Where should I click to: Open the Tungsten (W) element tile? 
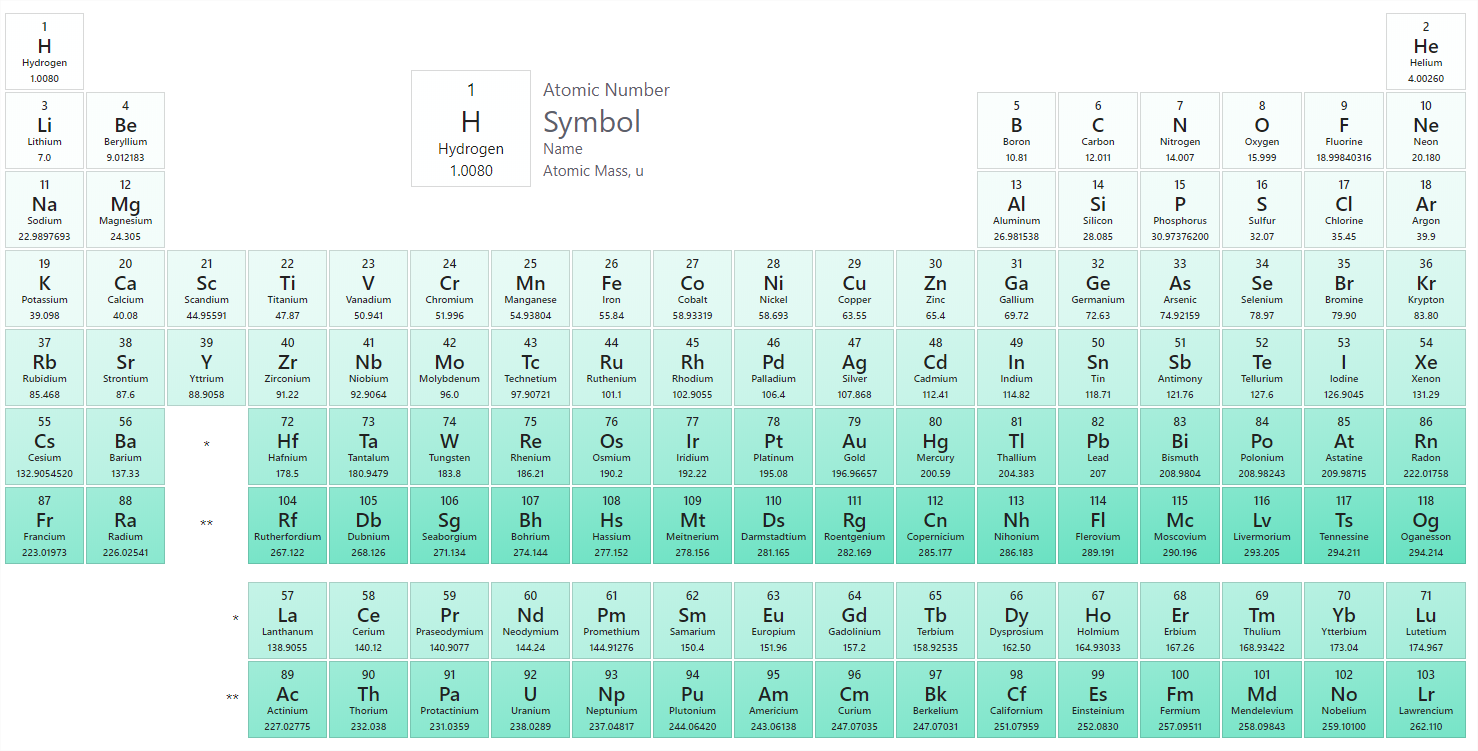(x=449, y=446)
